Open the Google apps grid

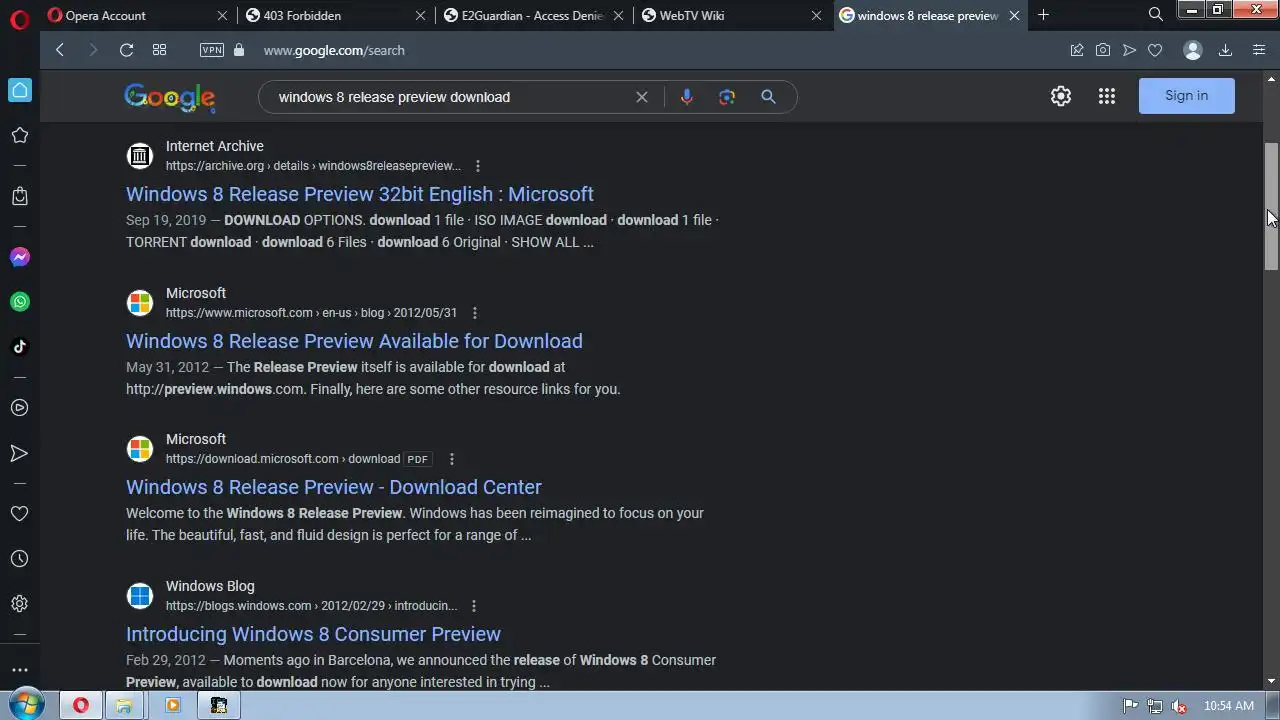coord(1107,96)
